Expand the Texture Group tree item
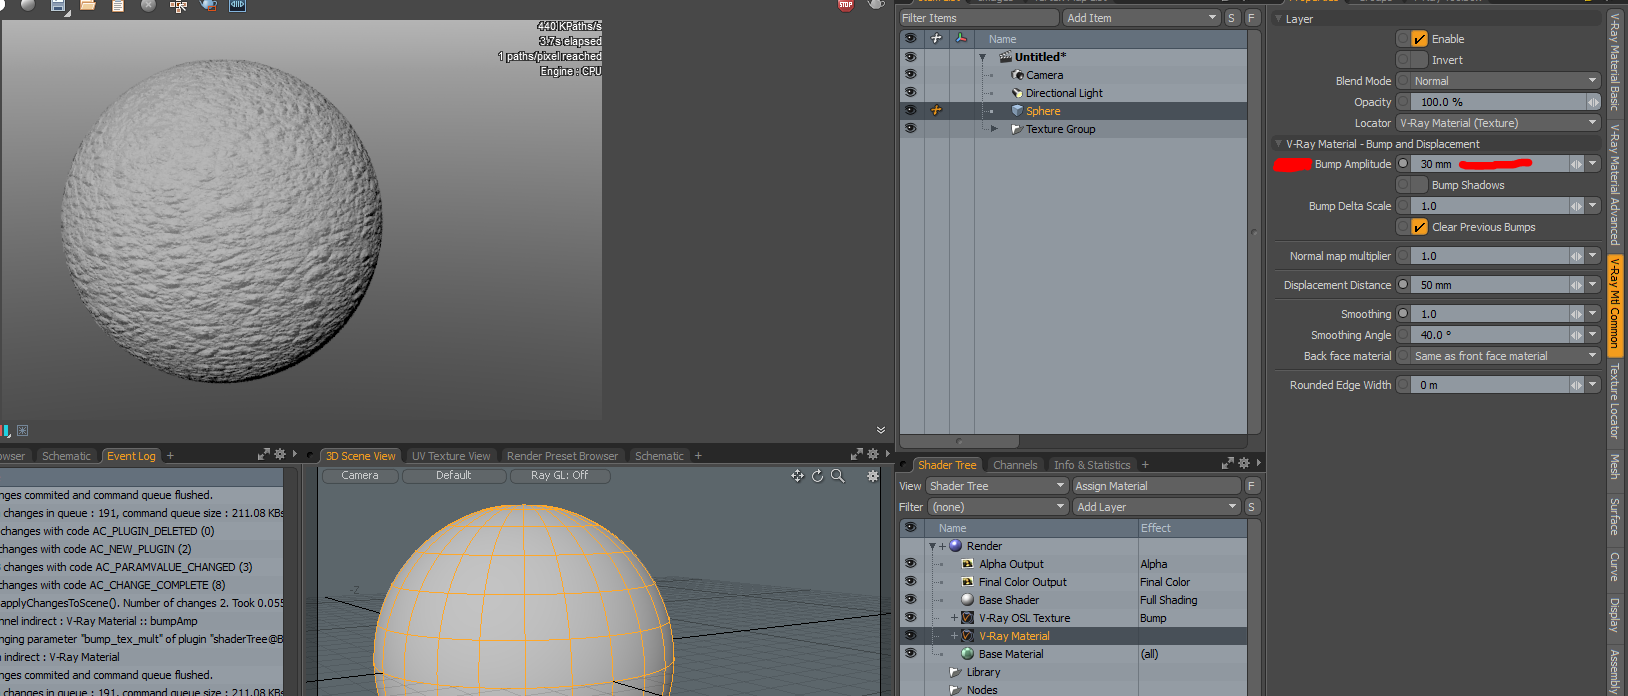1628x696 pixels. (x=994, y=129)
